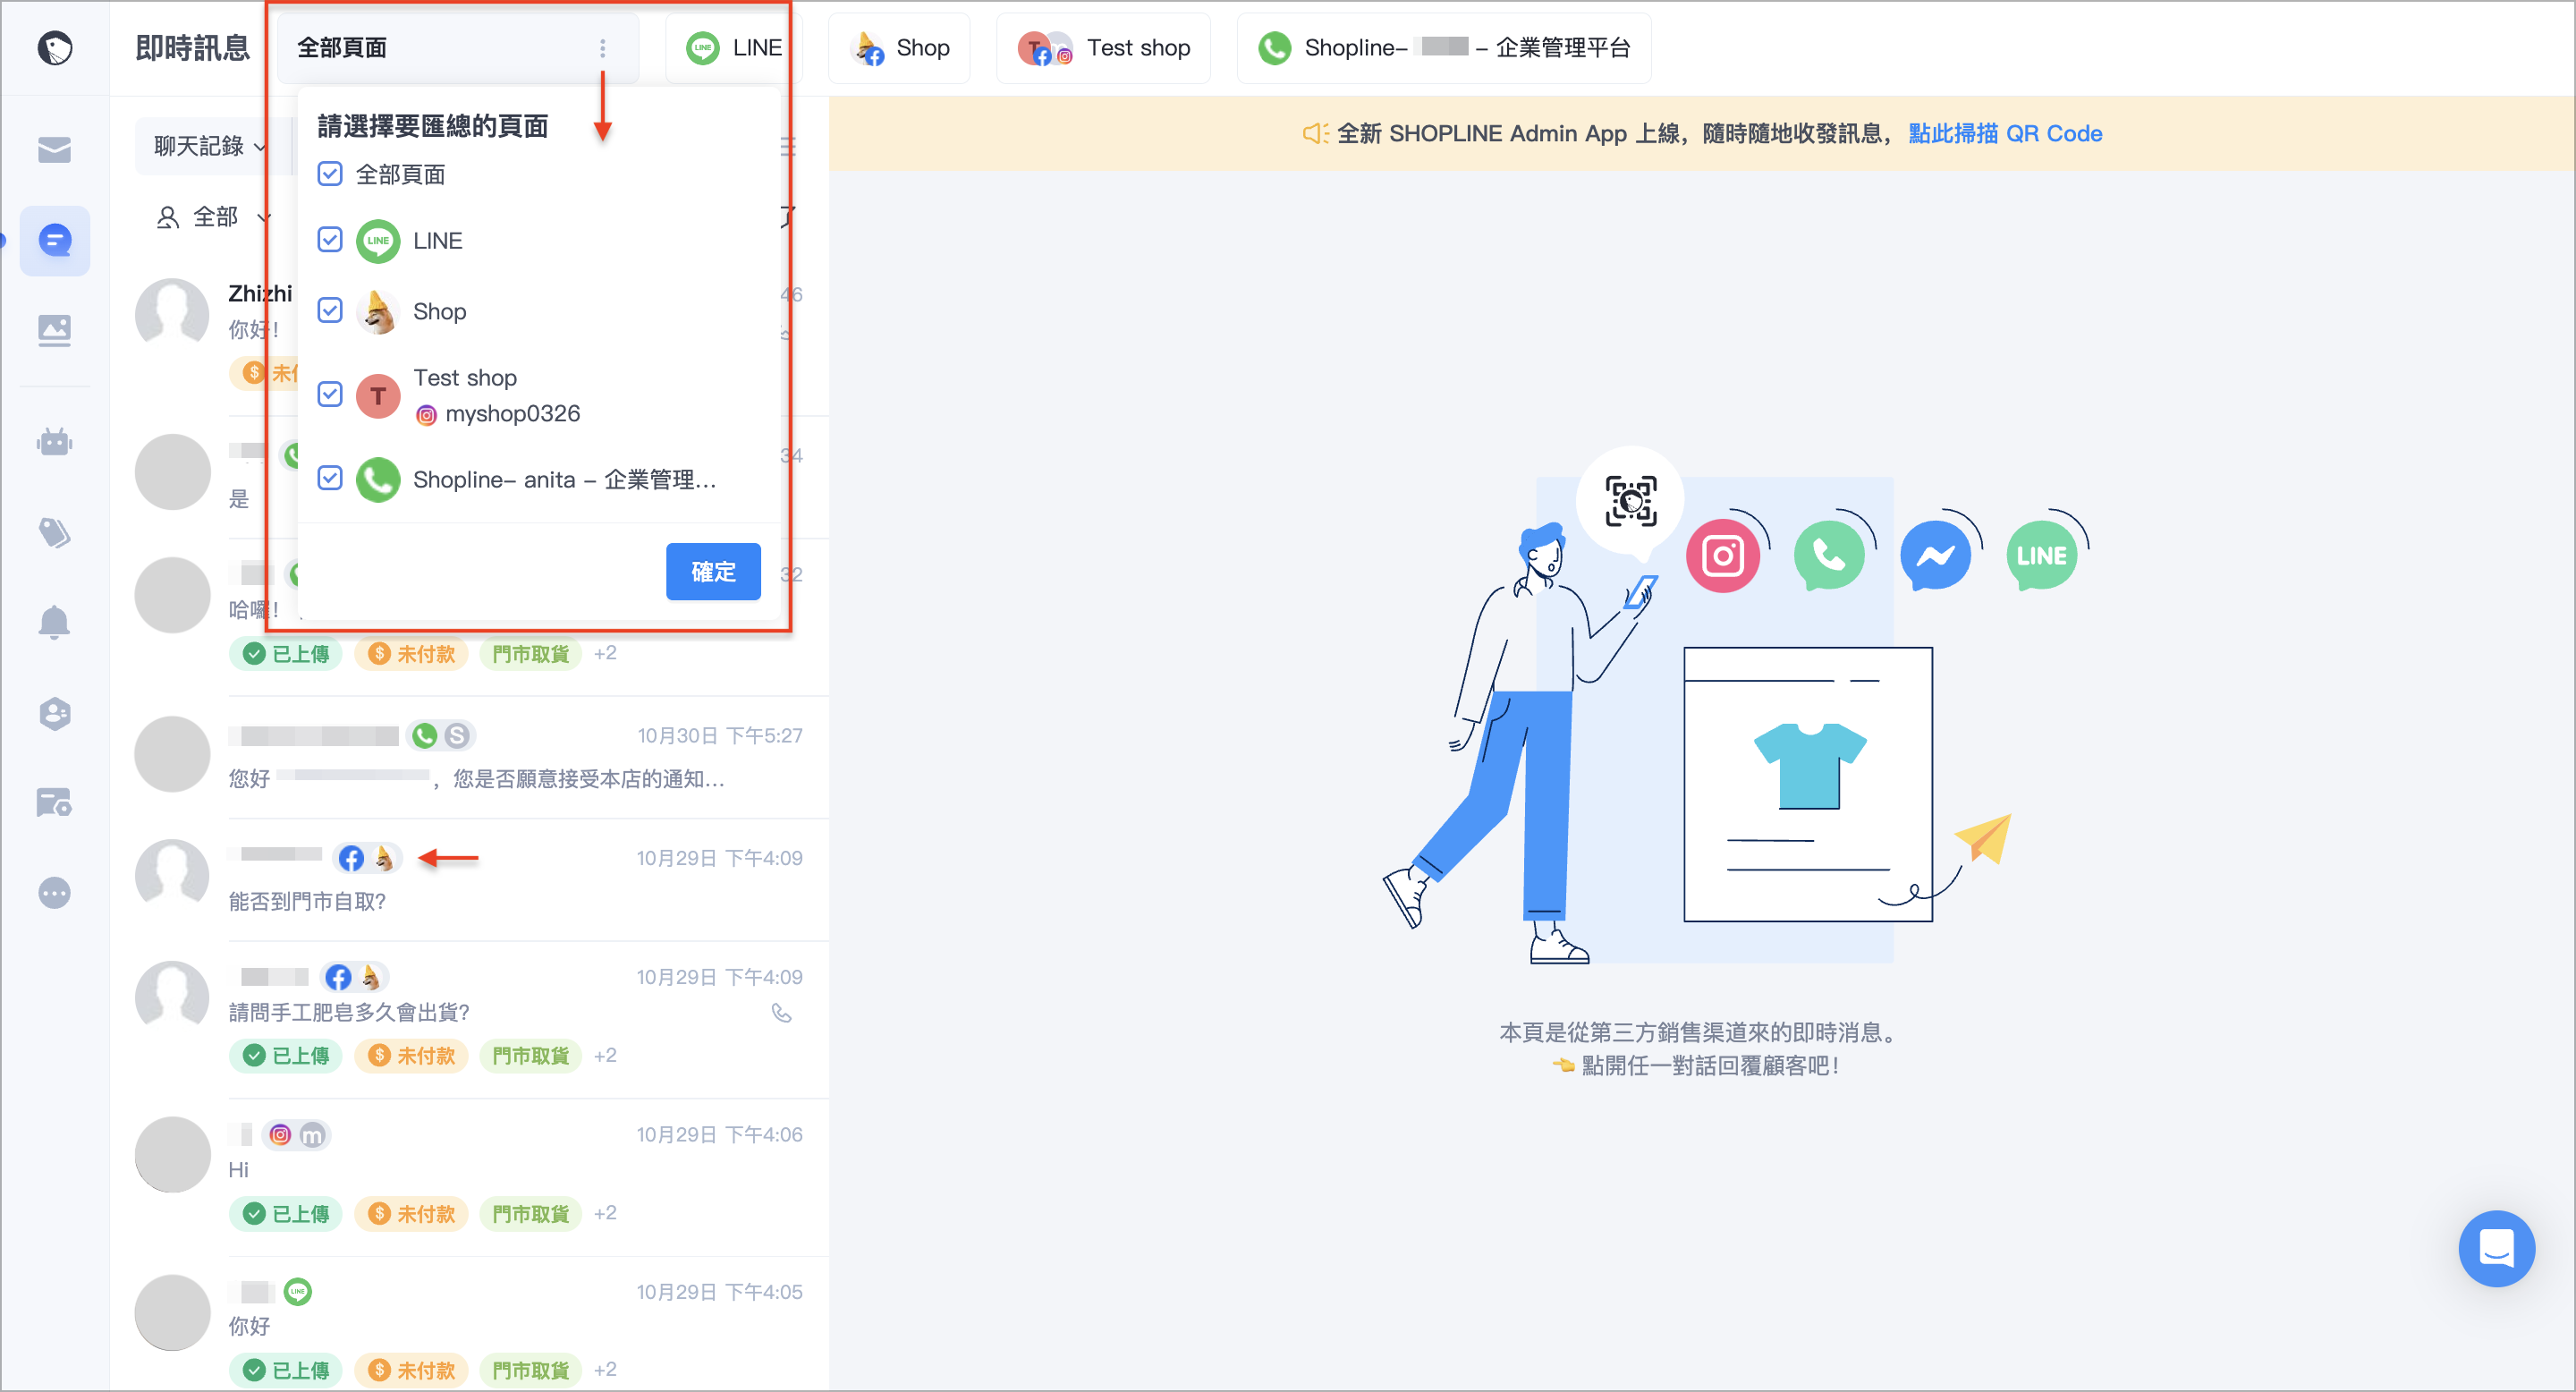The image size is (2576, 1392).
Task: Click 門市取貨 tag on 10月29日 下午4:05 conversation
Action: point(531,1369)
